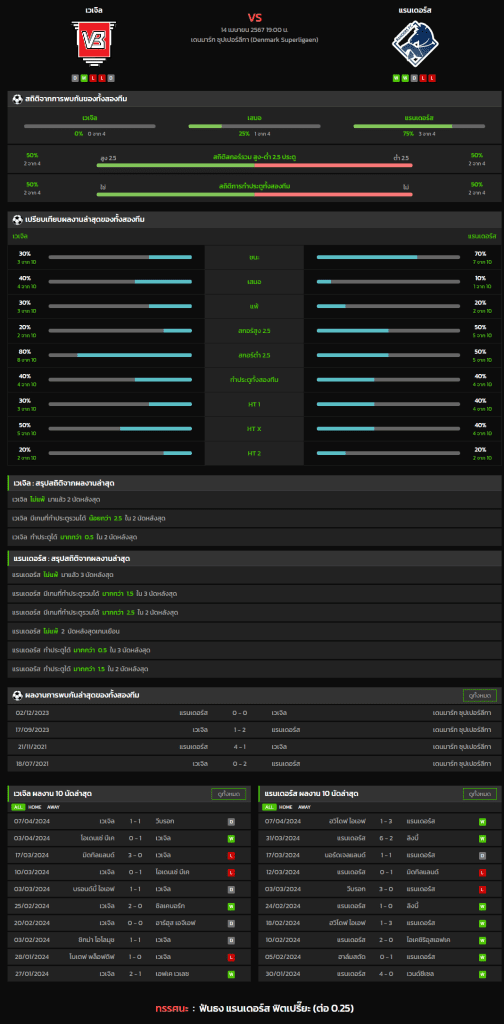Viewport: 504px width, 1024px height.
Task: Click soccer ball icon beside latest head-to-head results header
Action: tap(18, 694)
